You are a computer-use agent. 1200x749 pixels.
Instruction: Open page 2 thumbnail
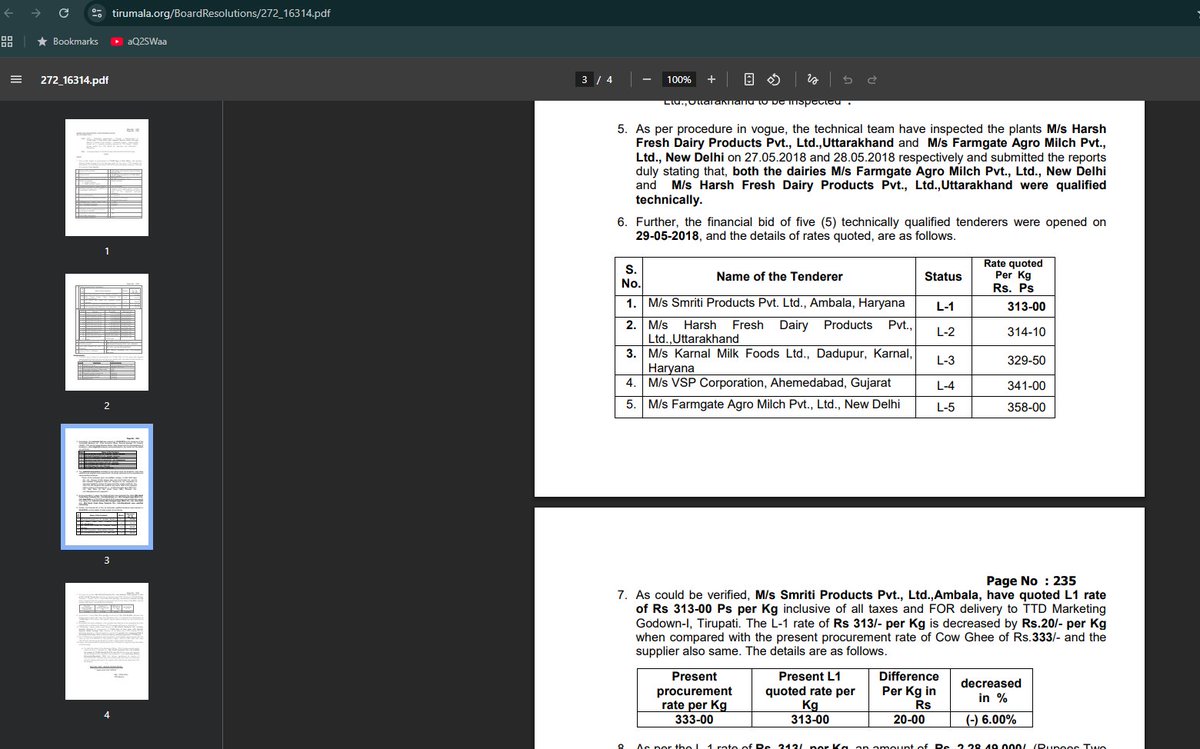tap(107, 332)
